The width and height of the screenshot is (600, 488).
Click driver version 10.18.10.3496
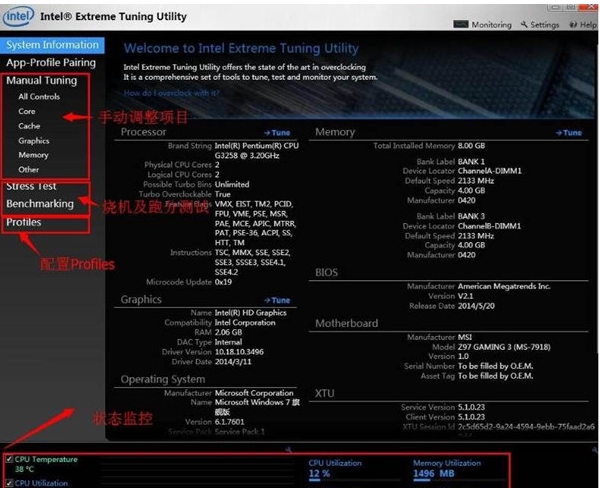click(x=239, y=352)
